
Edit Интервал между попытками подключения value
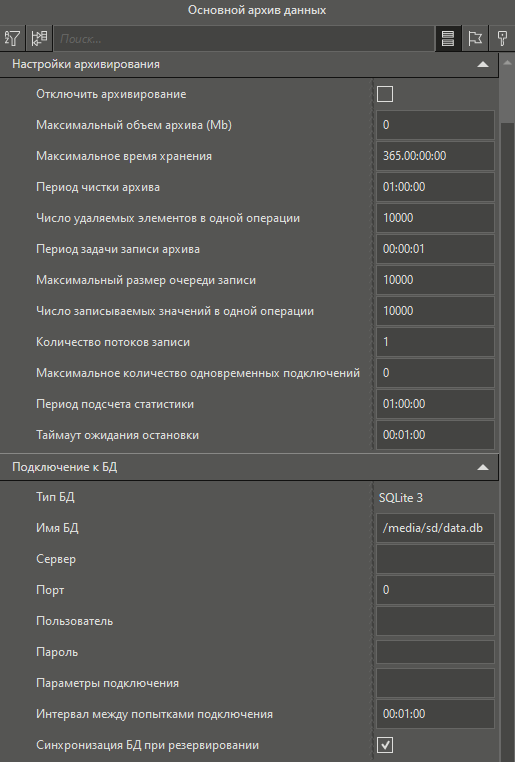tap(435, 714)
